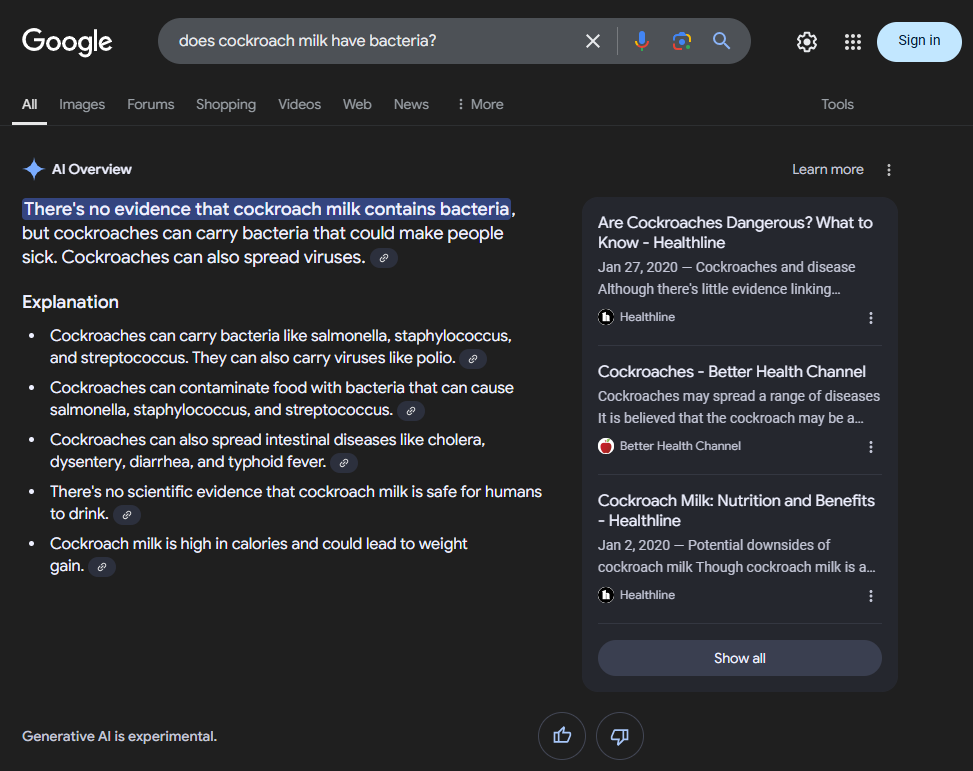Switch to the Forums tab
This screenshot has height=771, width=973.
pos(151,104)
